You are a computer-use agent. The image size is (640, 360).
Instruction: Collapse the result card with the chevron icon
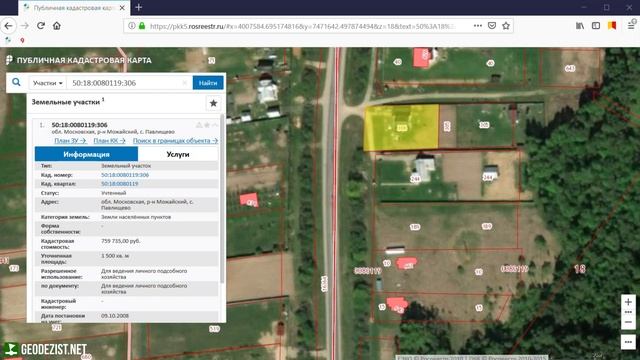pos(215,125)
